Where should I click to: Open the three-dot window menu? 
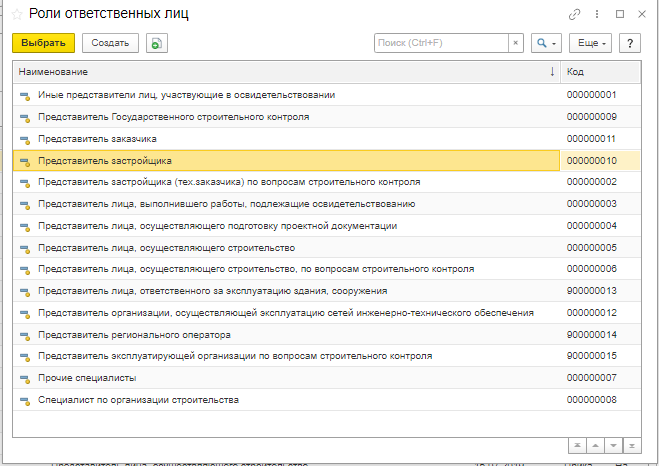[x=597, y=14]
